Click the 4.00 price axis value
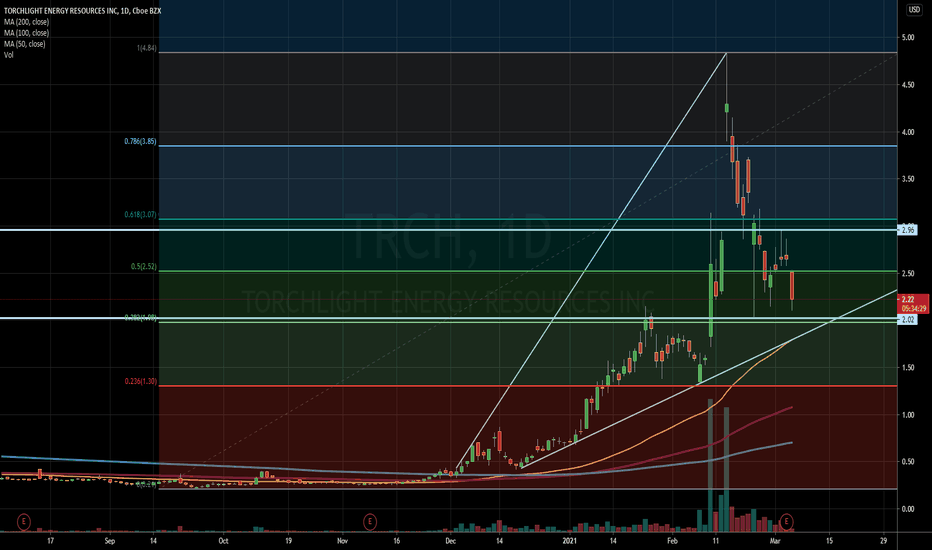 (908, 132)
